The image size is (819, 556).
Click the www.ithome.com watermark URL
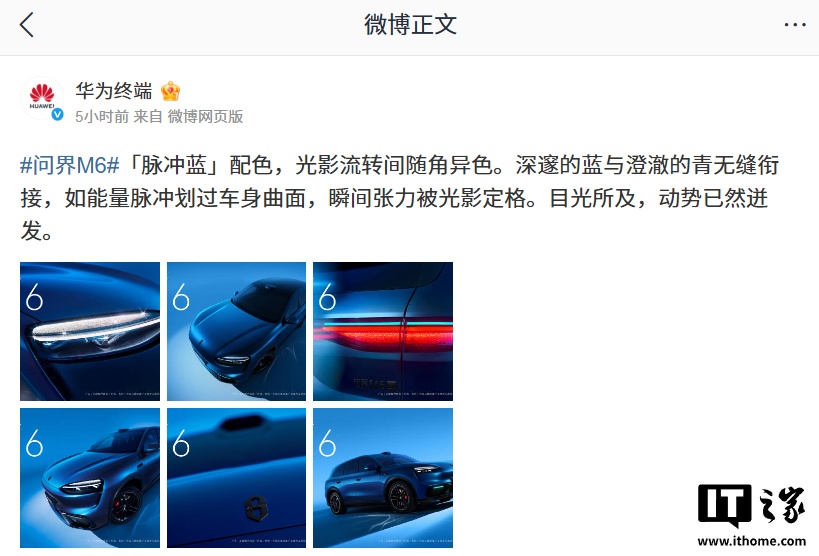tap(752, 541)
